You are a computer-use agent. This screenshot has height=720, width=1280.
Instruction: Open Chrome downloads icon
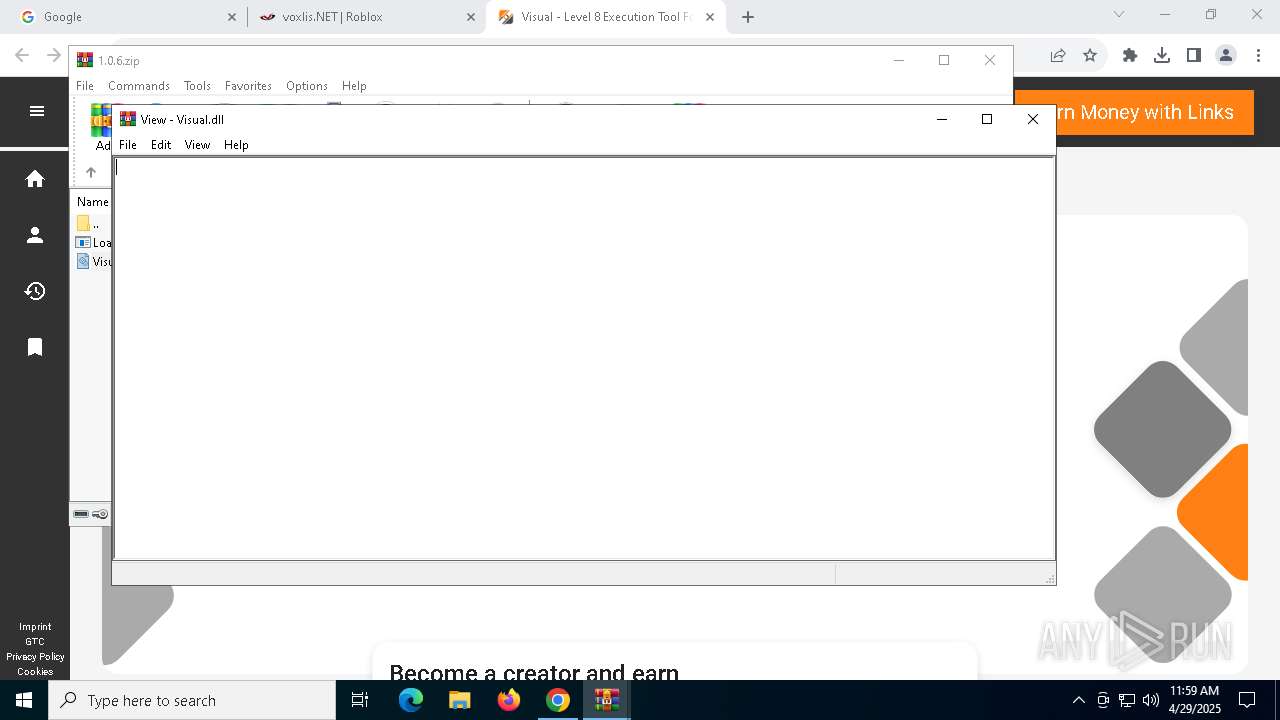(1162, 56)
